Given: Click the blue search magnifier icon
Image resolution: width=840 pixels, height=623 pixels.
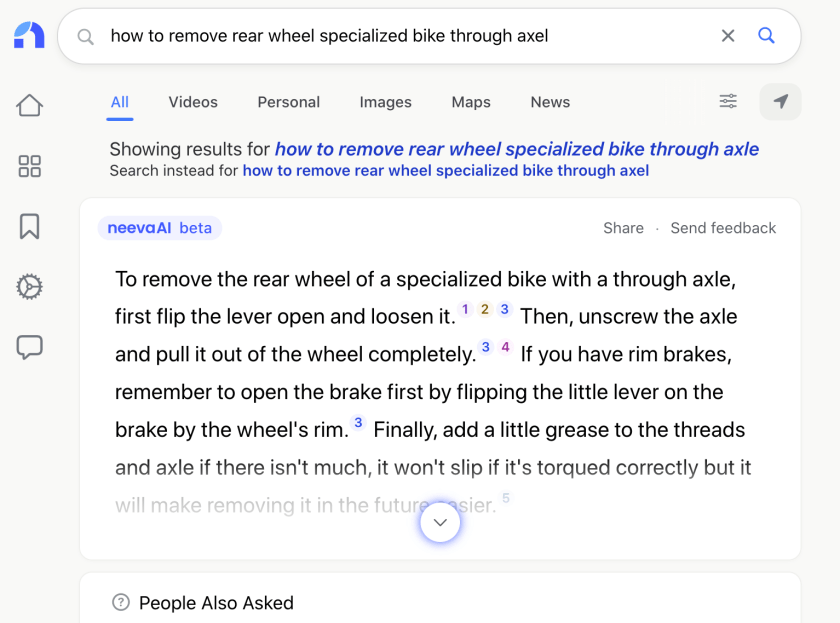Looking at the screenshot, I should 767,36.
